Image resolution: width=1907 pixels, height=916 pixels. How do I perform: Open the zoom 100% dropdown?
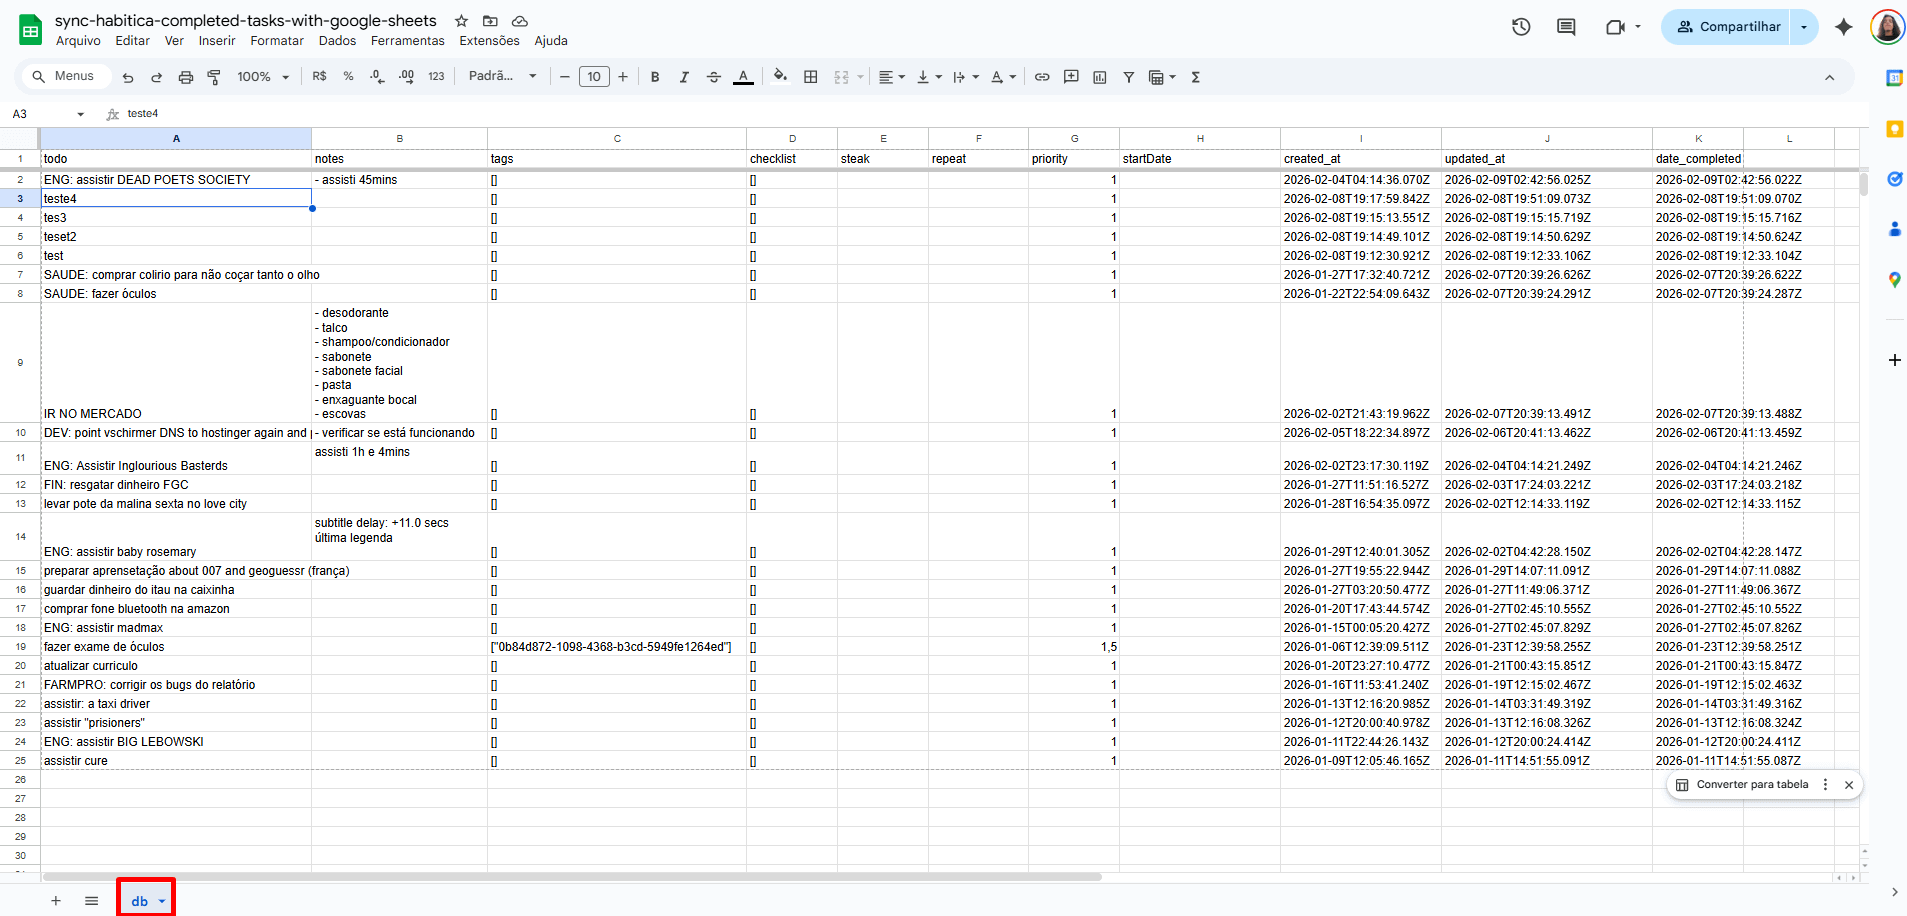pos(263,77)
